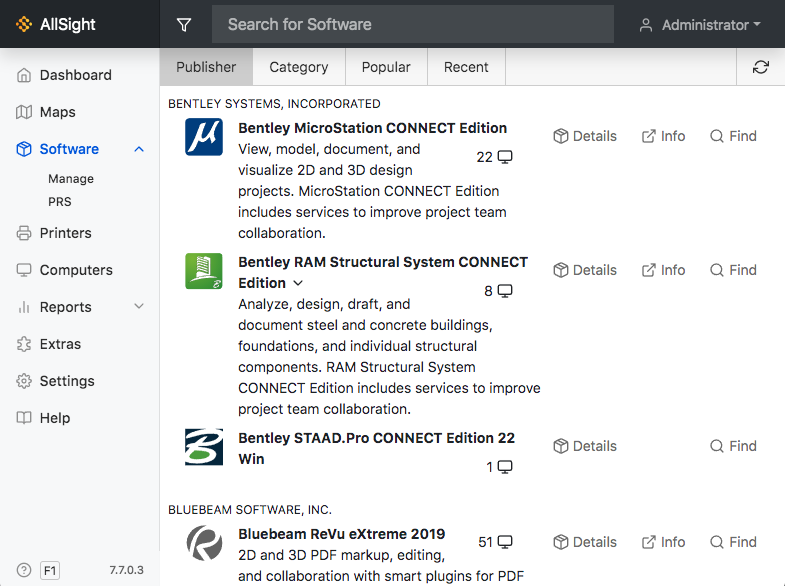Click Info for Bluebeam ReVu eXtreme
The height and width of the screenshot is (586, 785).
663,542
